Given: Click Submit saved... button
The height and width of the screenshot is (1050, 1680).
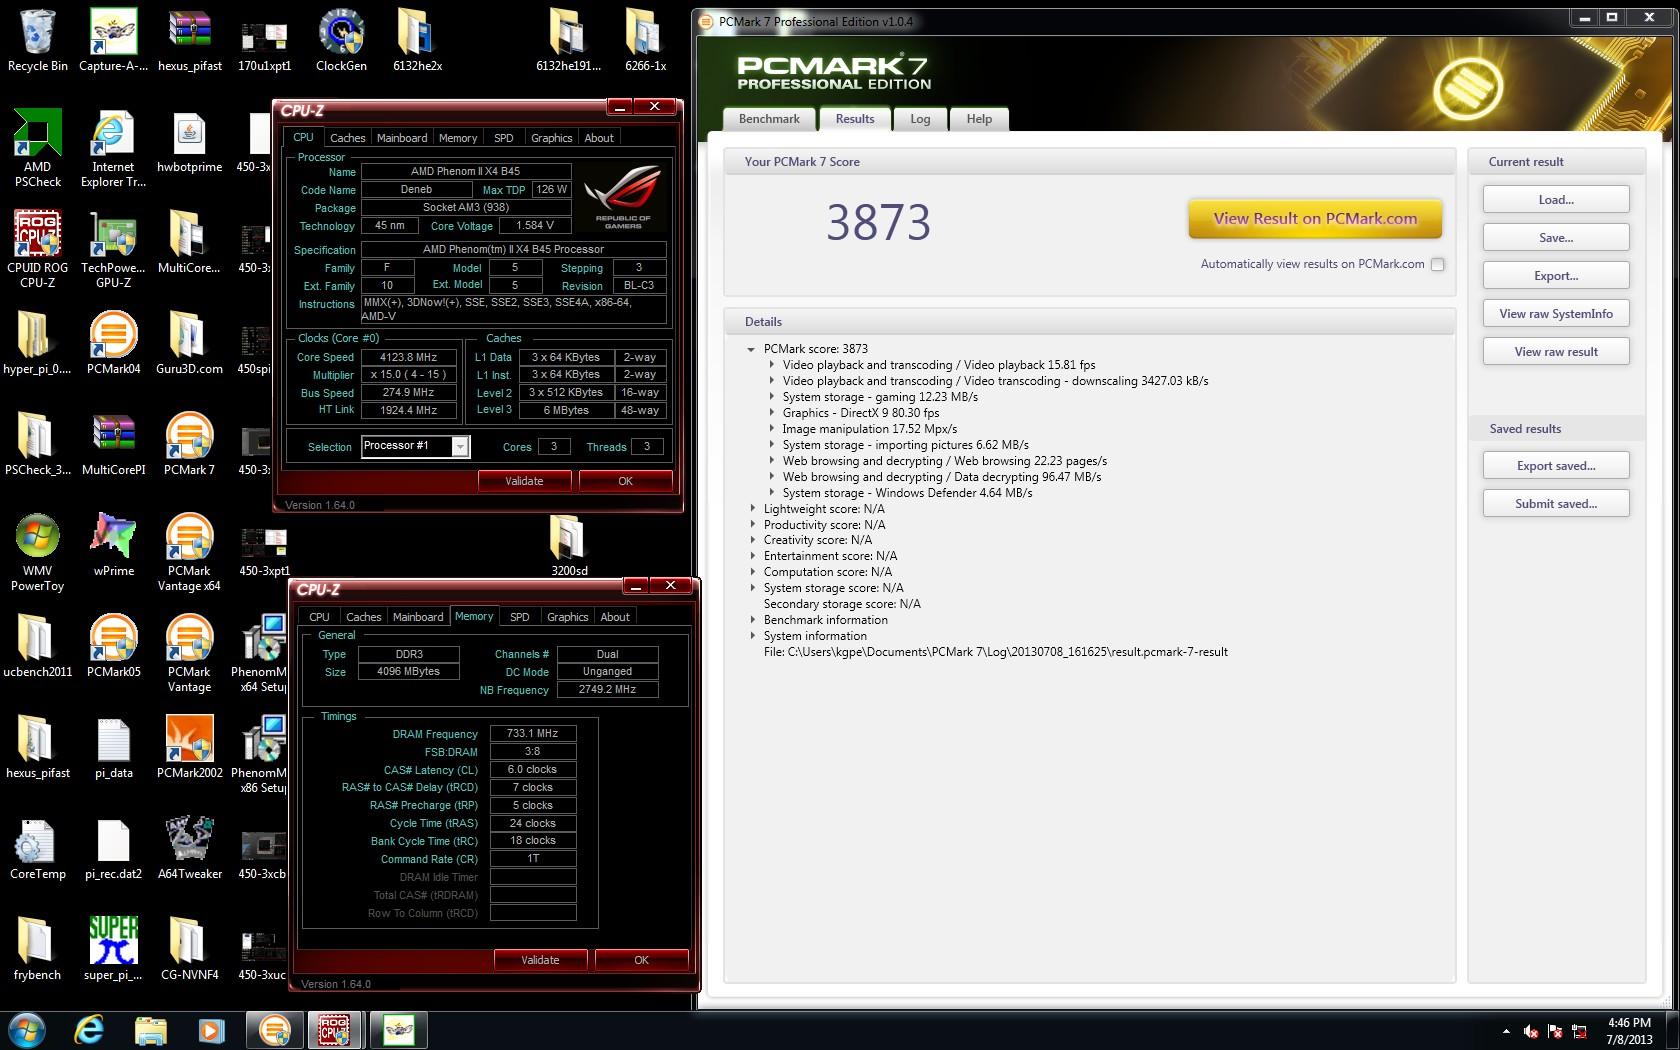Looking at the screenshot, I should point(1556,504).
